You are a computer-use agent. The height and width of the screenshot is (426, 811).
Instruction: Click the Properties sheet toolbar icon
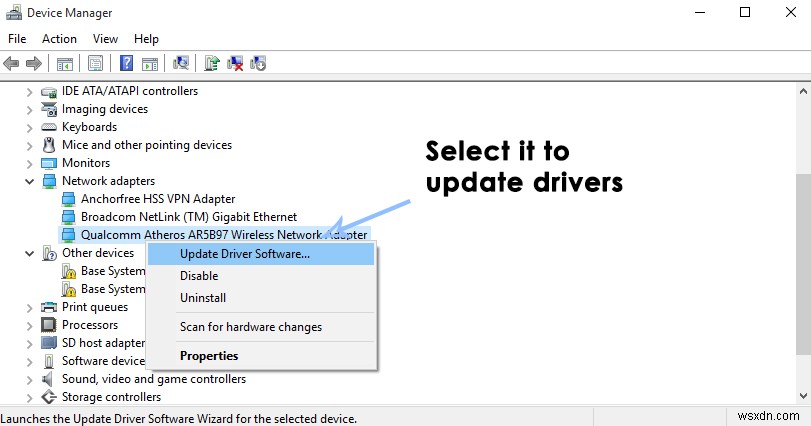[95, 64]
